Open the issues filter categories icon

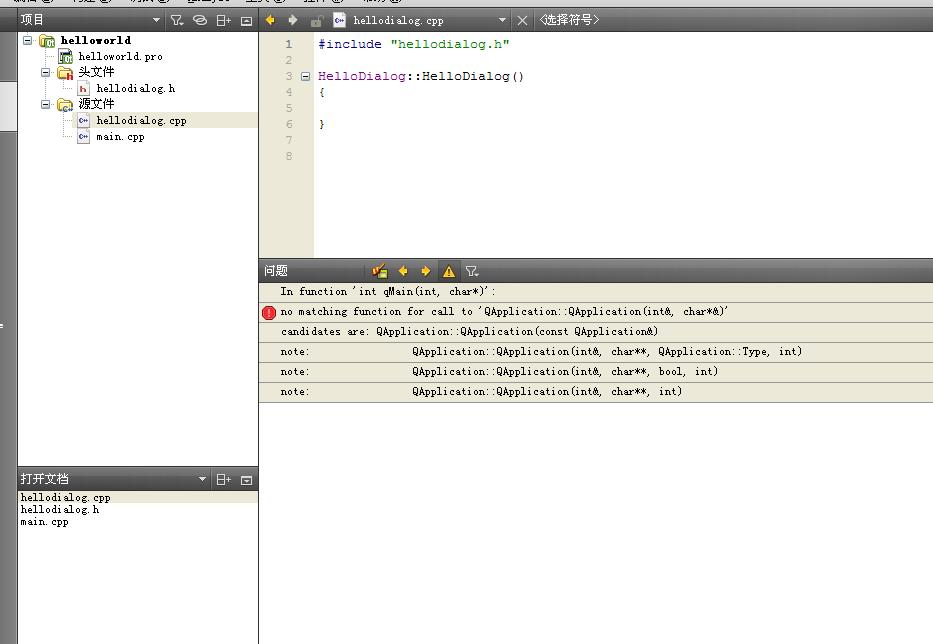pyautogui.click(x=472, y=271)
